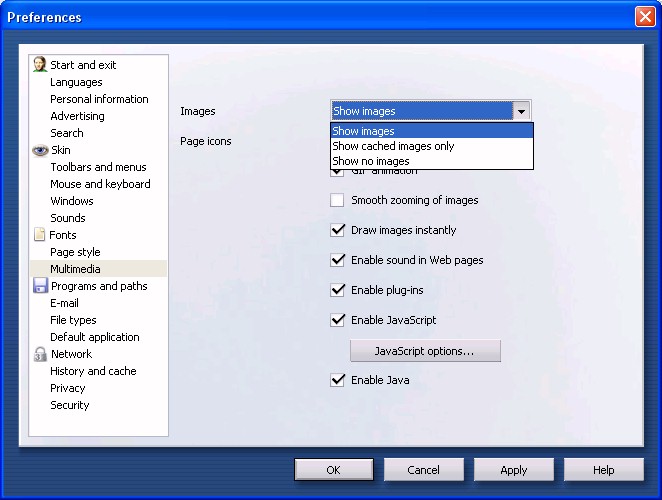The height and width of the screenshot is (500, 662).
Task: Turn off the Enable JavaScript checkbox
Action: pos(337,320)
